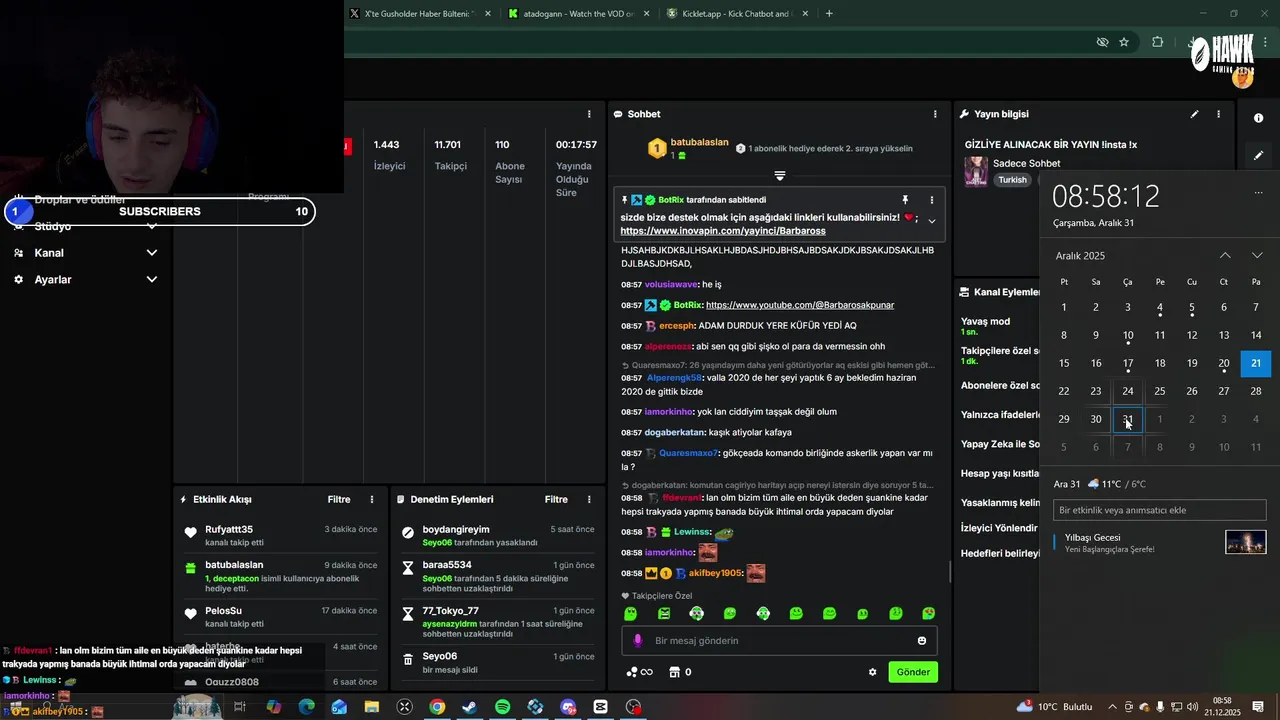Select calendar date 21

(1256, 363)
